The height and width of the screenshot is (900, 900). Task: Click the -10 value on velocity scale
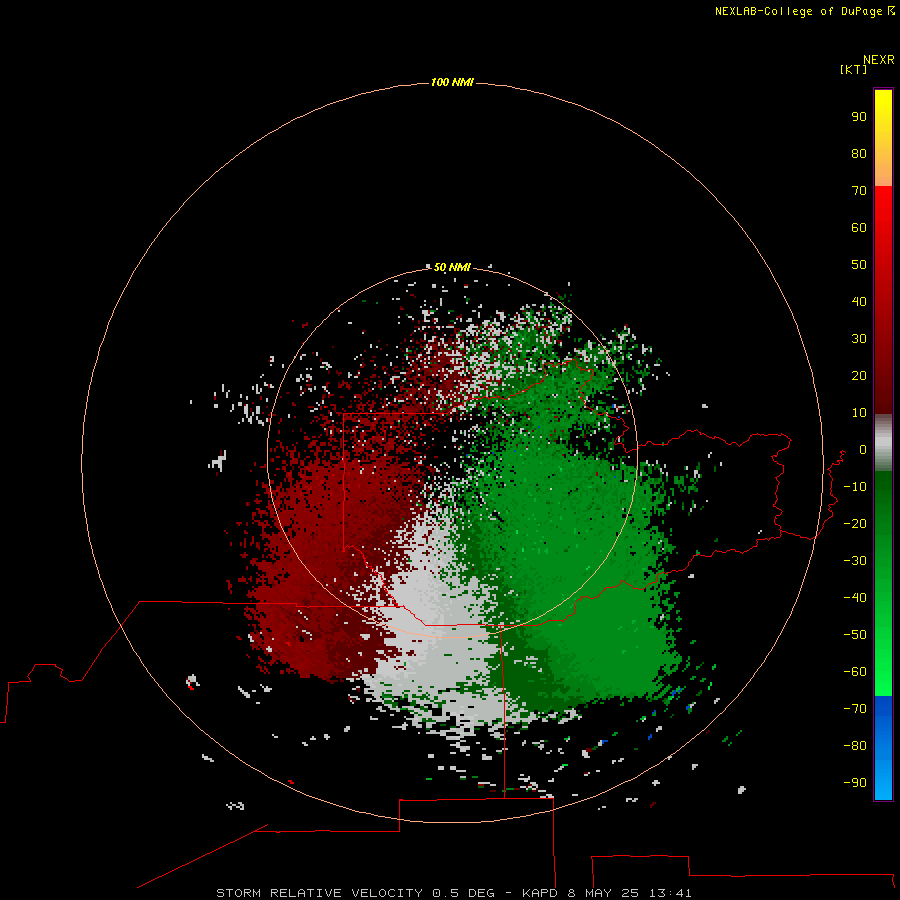point(855,487)
